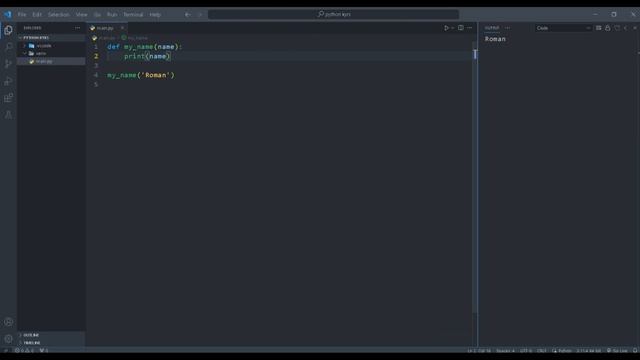Open Output panel overflow ellipsis

coord(507,28)
